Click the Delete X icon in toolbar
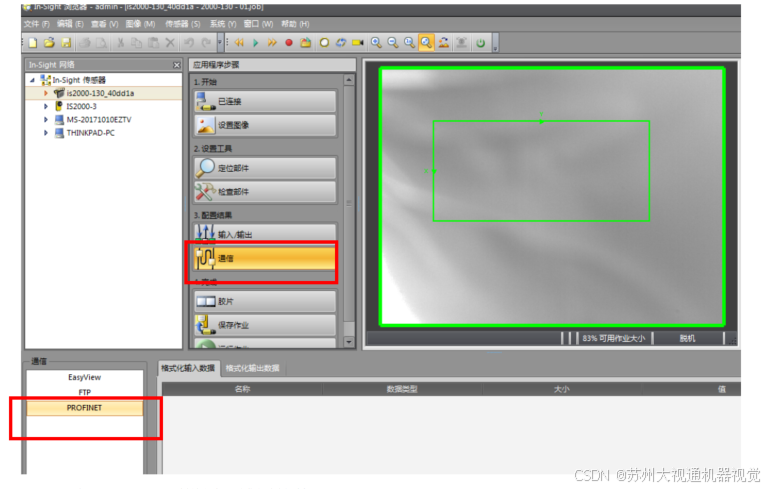This screenshot has width=768, height=489. [x=170, y=43]
